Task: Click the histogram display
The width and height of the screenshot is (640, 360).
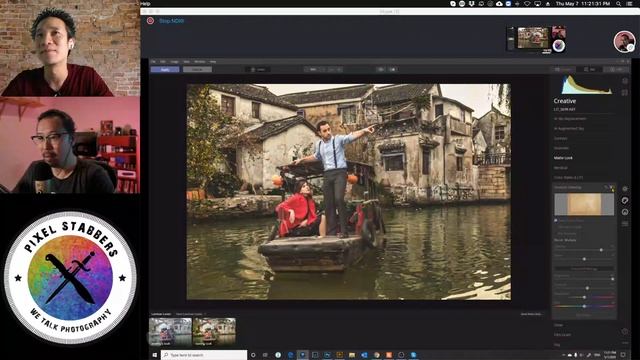Action: 586,84
